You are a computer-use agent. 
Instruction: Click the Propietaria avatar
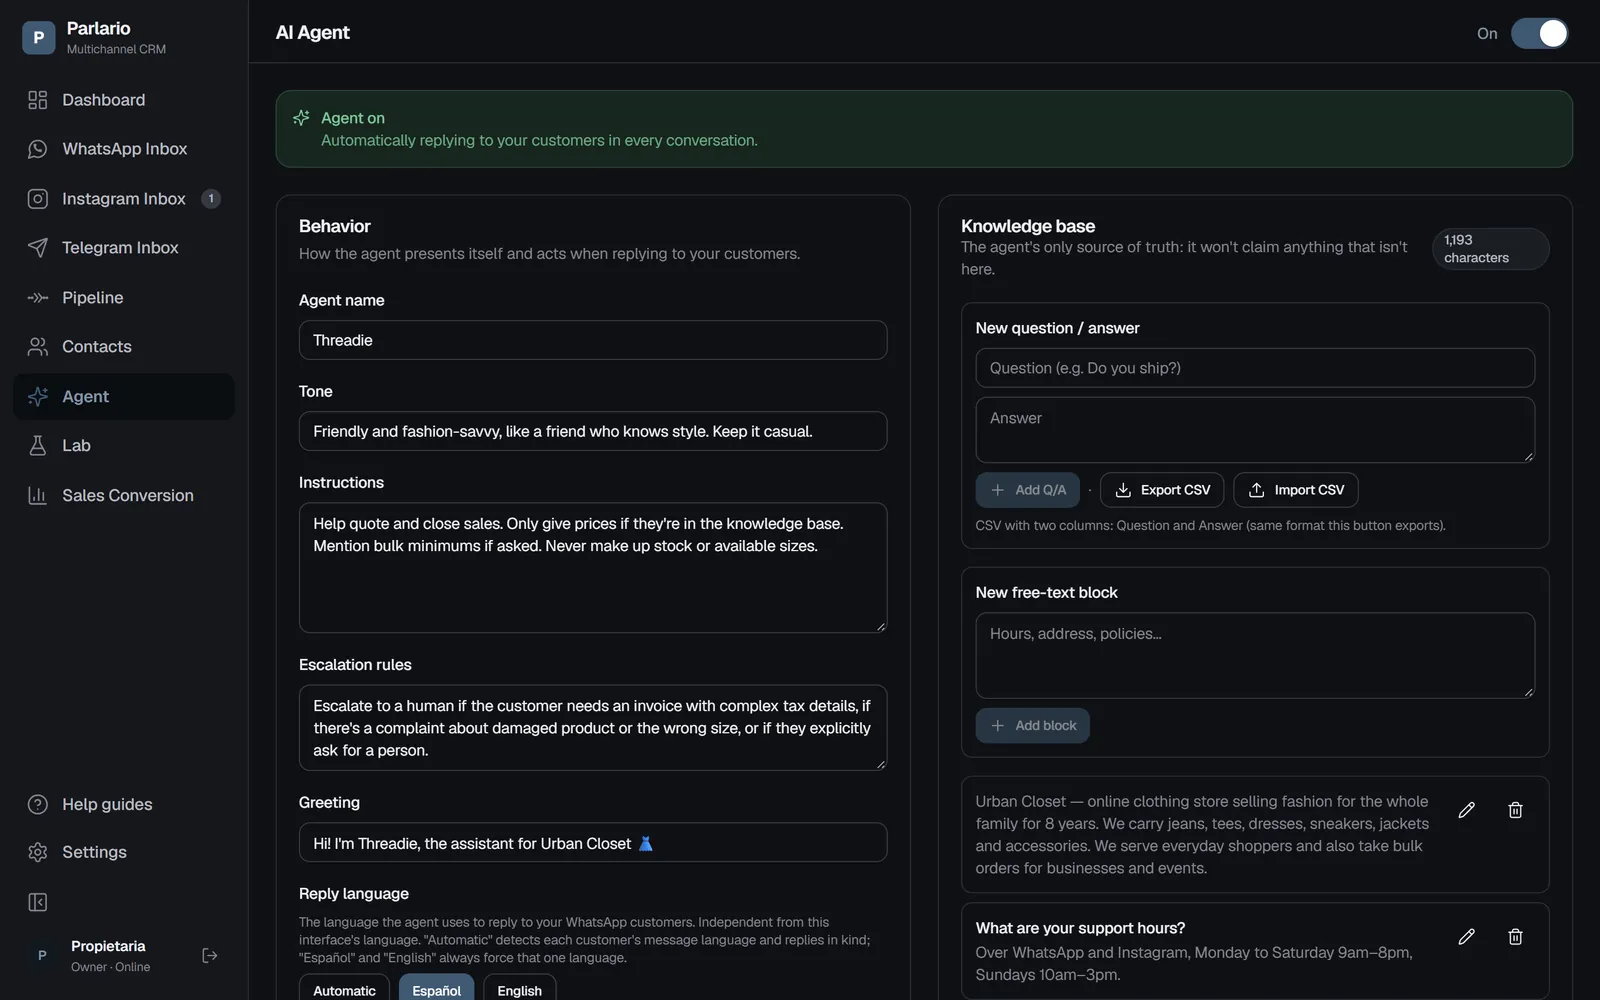pyautogui.click(x=42, y=956)
